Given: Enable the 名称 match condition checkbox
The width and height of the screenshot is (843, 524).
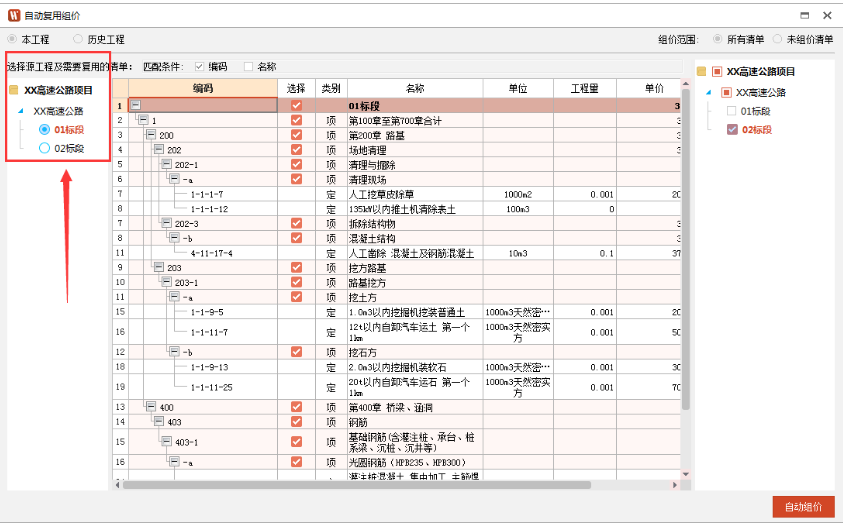Looking at the screenshot, I should (x=249, y=67).
